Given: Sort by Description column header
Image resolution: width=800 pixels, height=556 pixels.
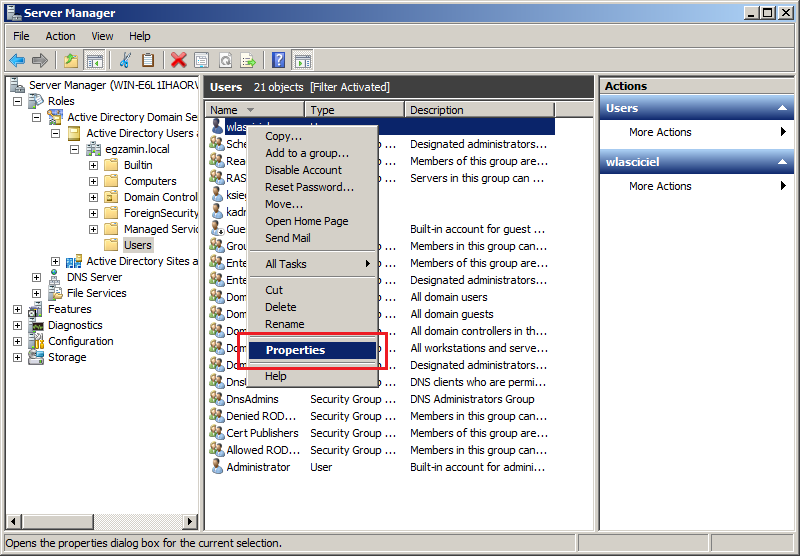Looking at the screenshot, I should pyautogui.click(x=479, y=110).
